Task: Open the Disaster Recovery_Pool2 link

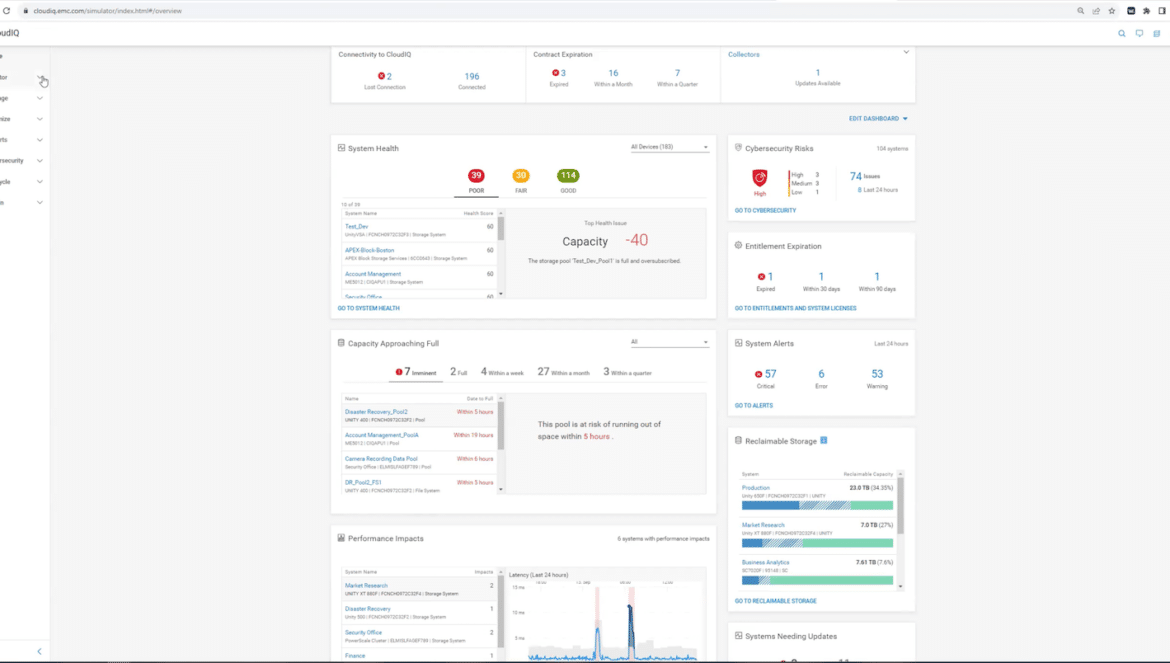Action: click(376, 412)
